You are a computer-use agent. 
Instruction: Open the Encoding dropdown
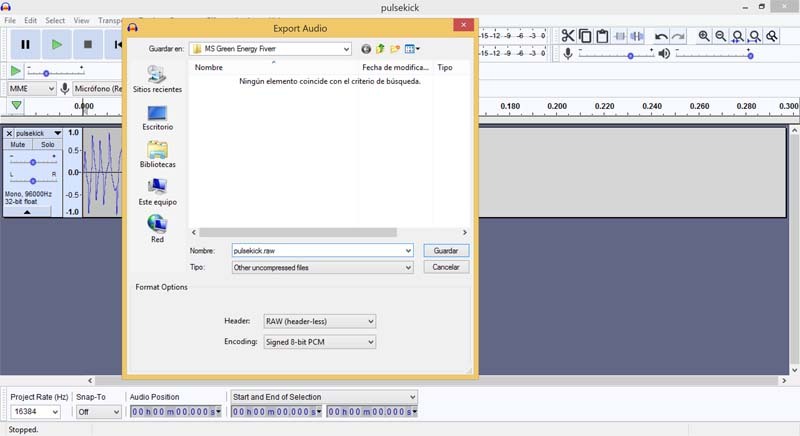tap(371, 342)
